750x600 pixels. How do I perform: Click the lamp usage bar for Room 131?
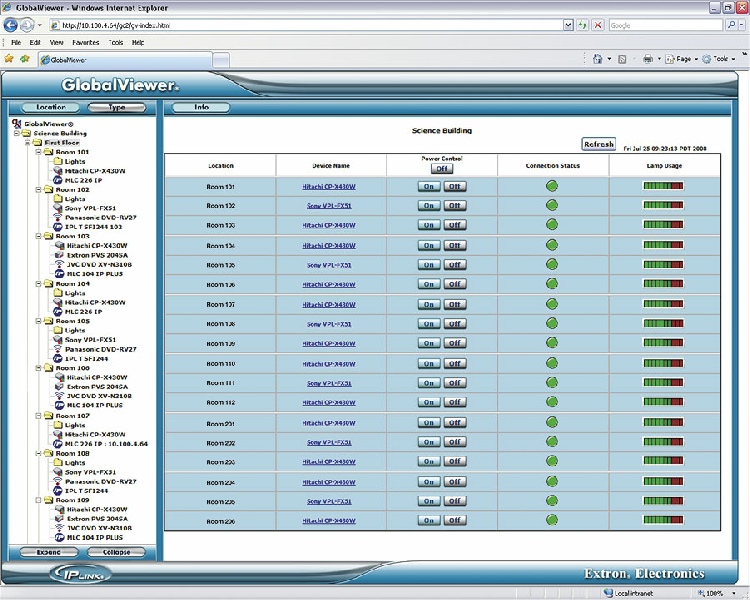(x=662, y=186)
